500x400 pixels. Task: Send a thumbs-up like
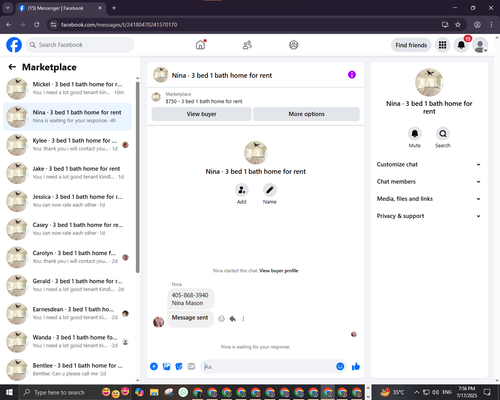(356, 367)
